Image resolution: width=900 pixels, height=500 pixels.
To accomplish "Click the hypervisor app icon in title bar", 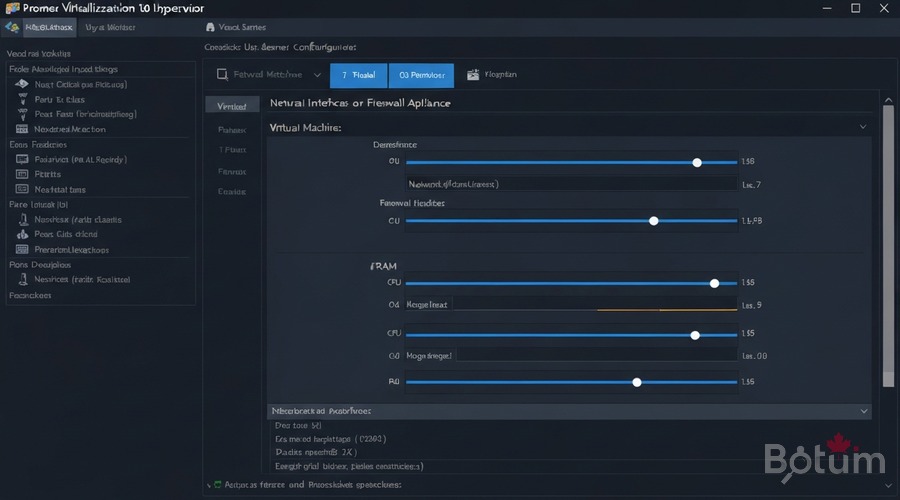I will 12,8.
